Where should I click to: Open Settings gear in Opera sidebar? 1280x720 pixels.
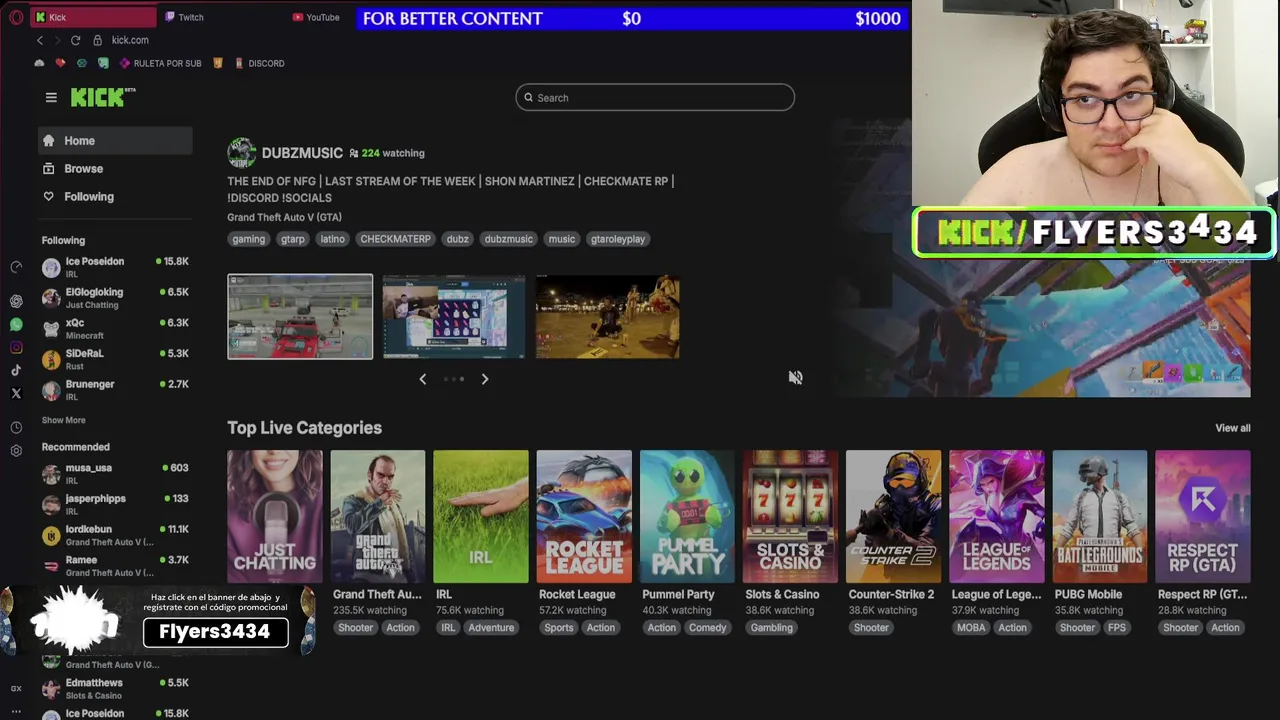tap(16, 451)
